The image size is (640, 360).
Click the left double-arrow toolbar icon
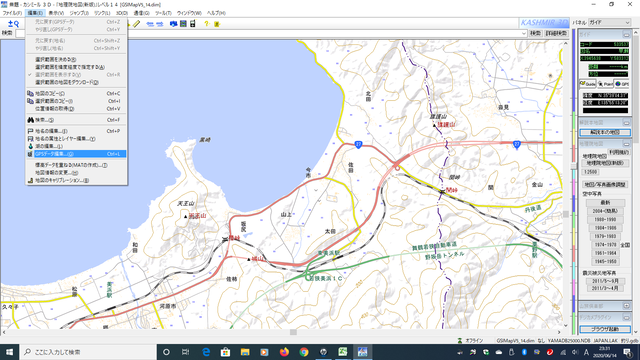click(150, 24)
